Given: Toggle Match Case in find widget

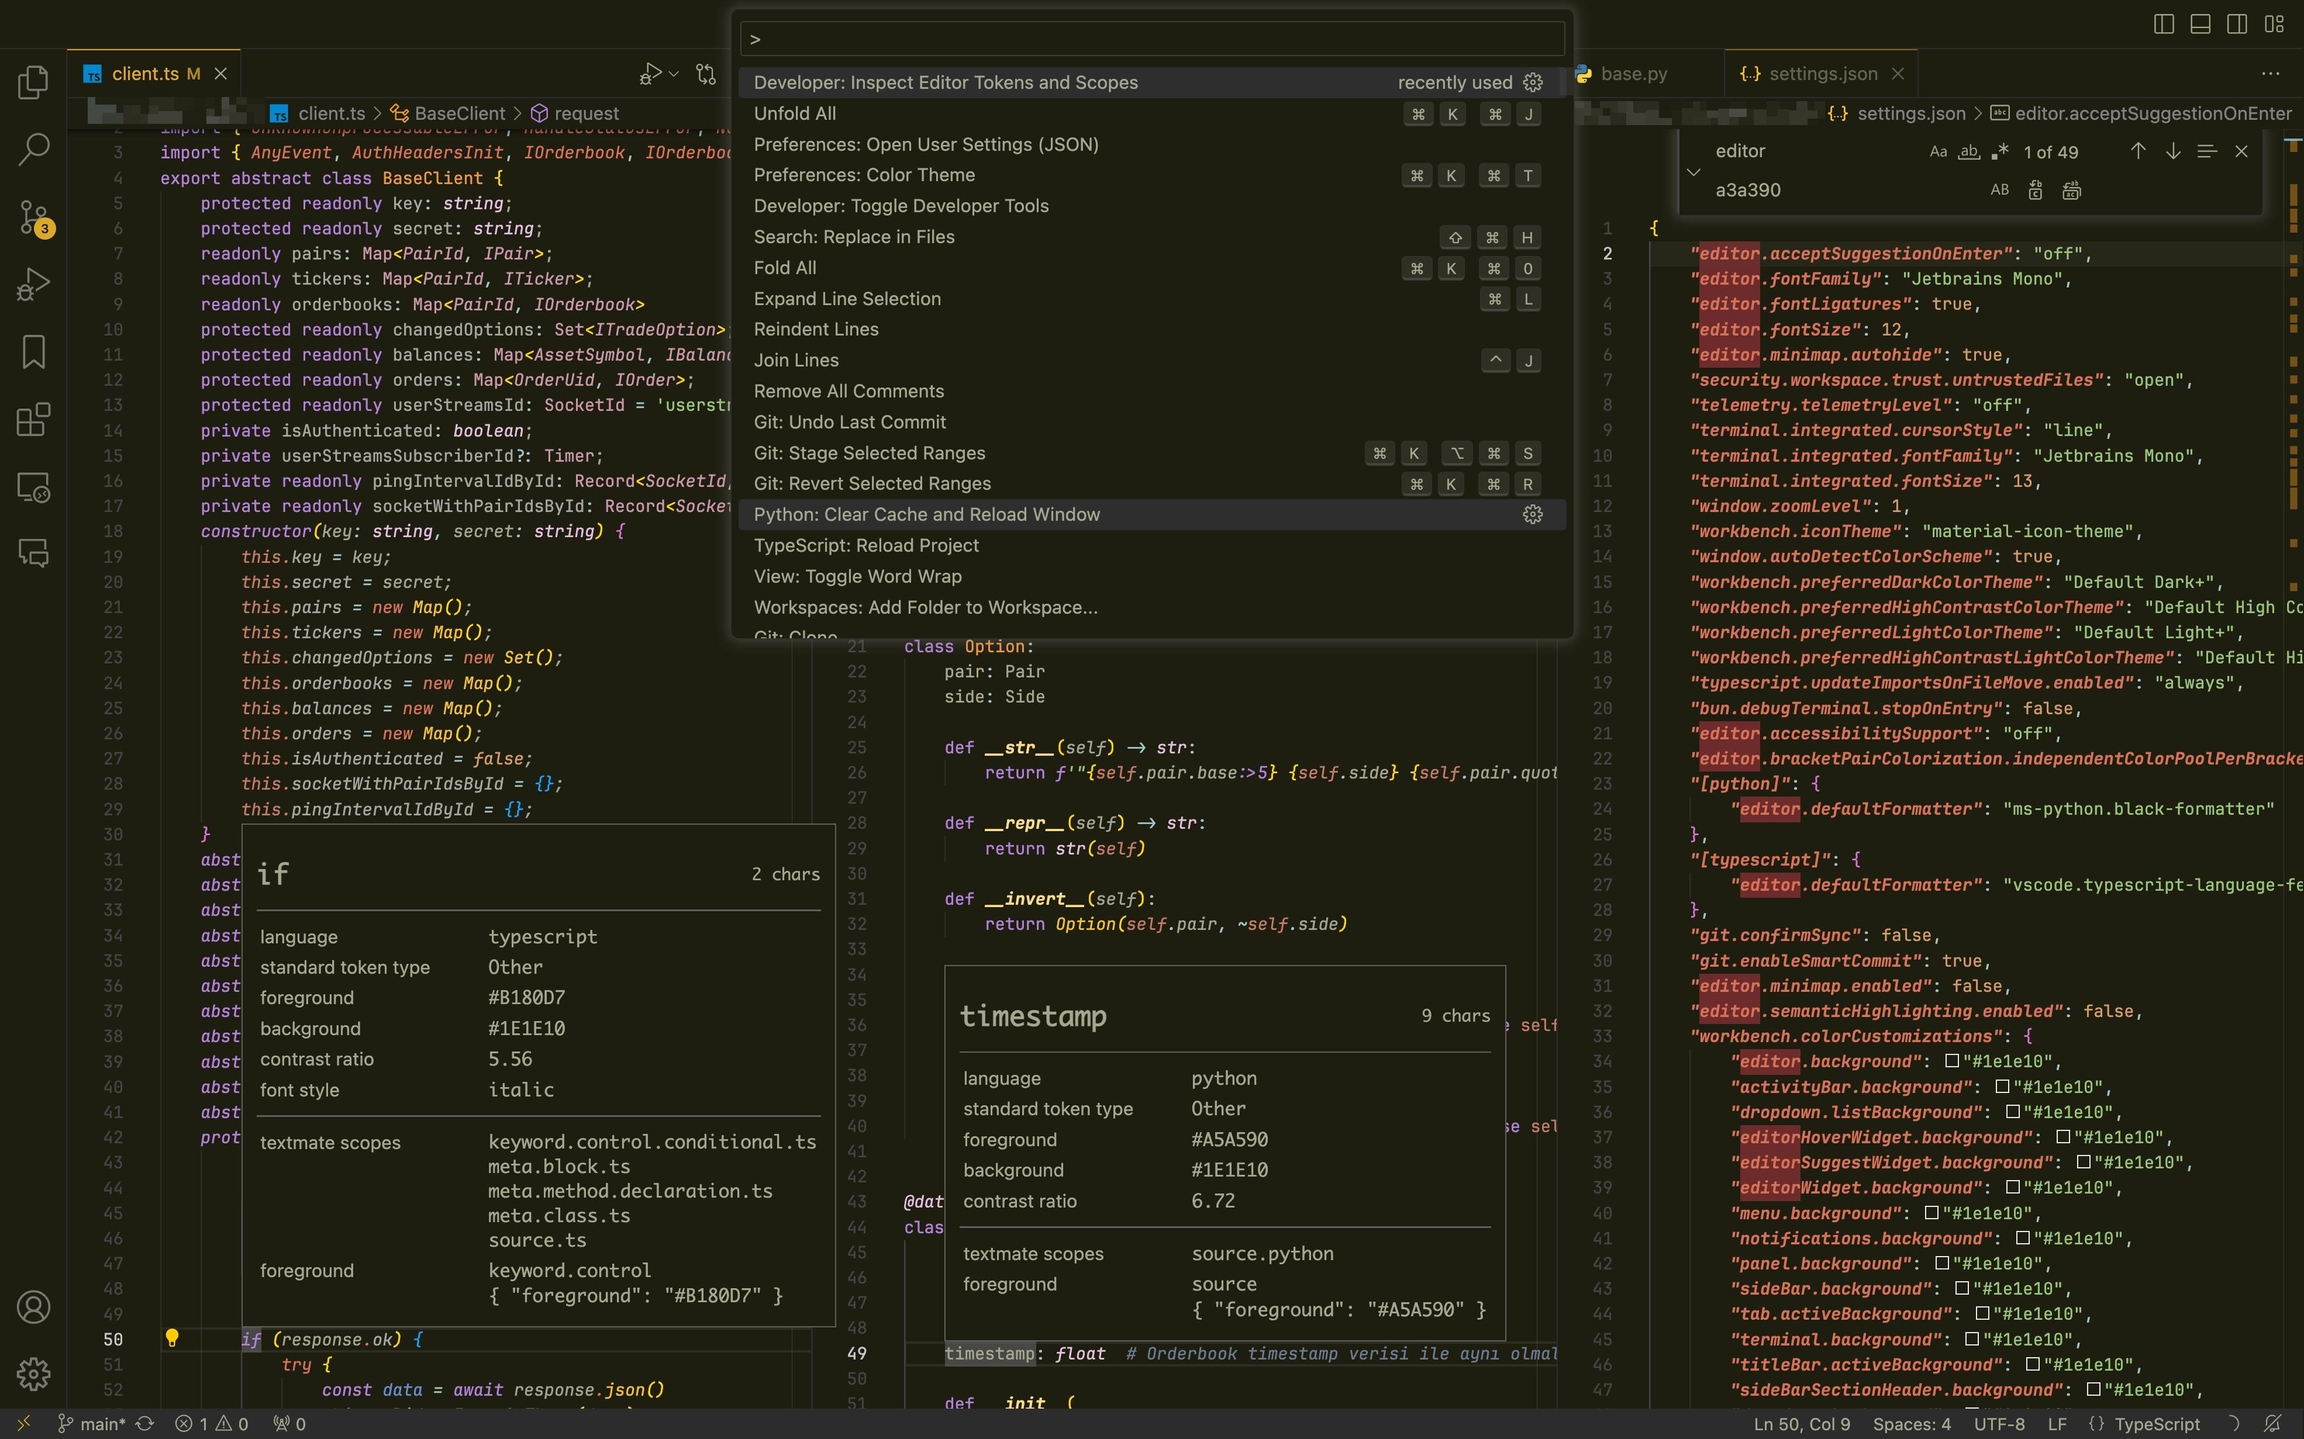Looking at the screenshot, I should coord(1938,152).
